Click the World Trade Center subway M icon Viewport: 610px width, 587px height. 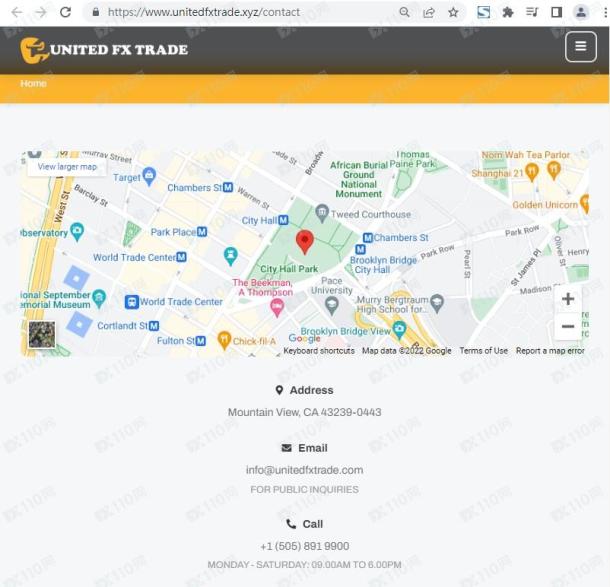coord(181,257)
